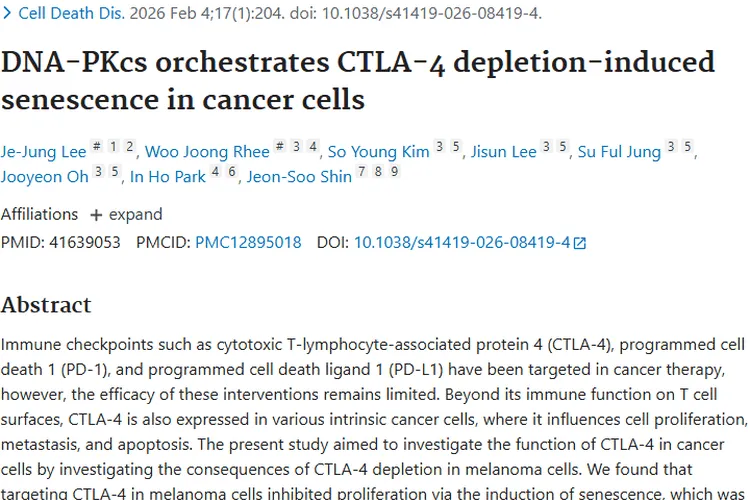Select author Jooyeon Oh
750x500 pixels.
click(x=44, y=177)
